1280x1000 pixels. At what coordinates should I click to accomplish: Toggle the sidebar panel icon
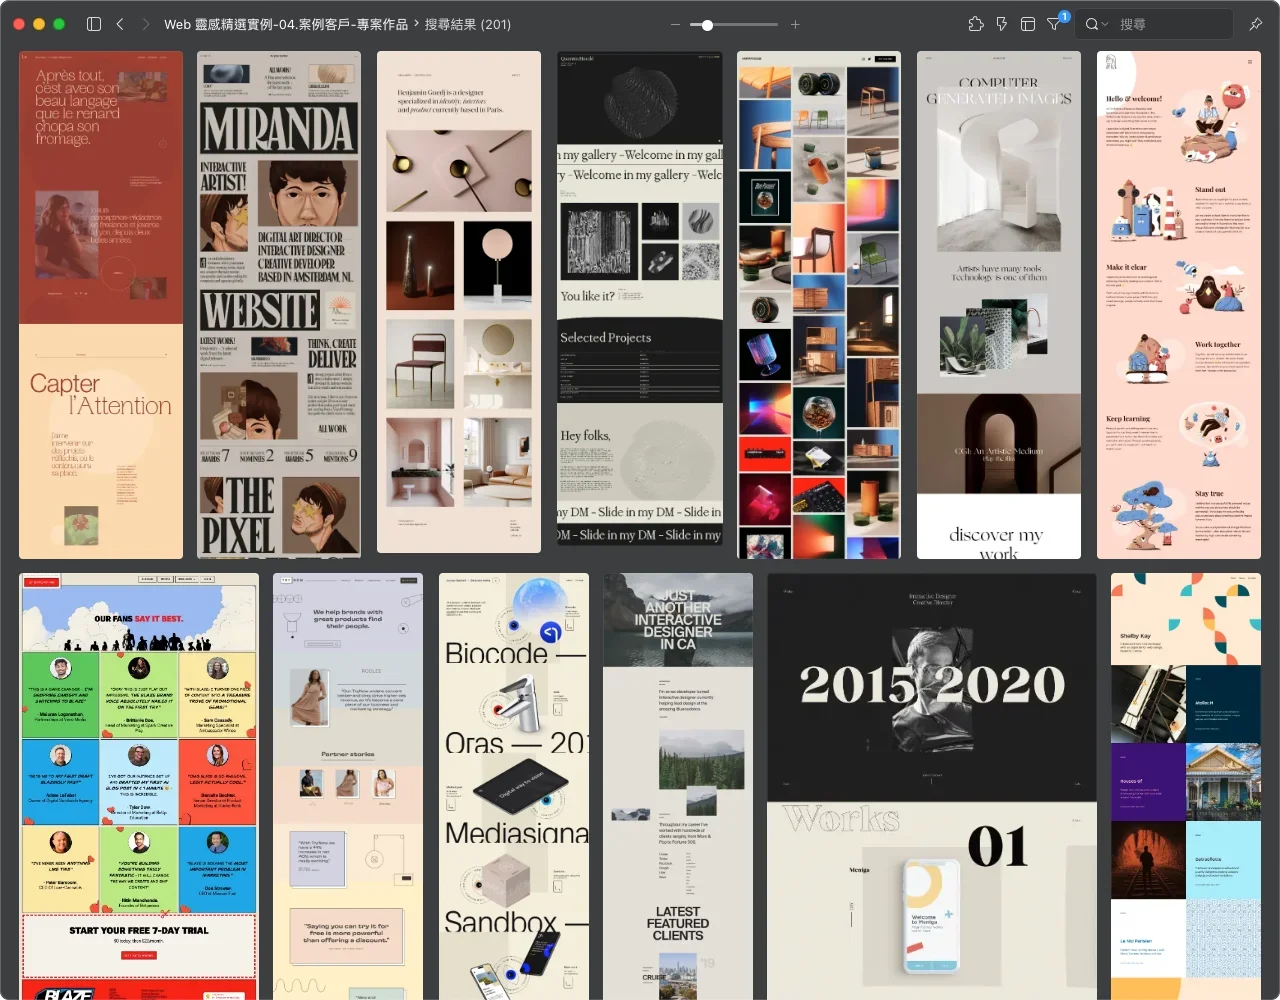coord(94,24)
